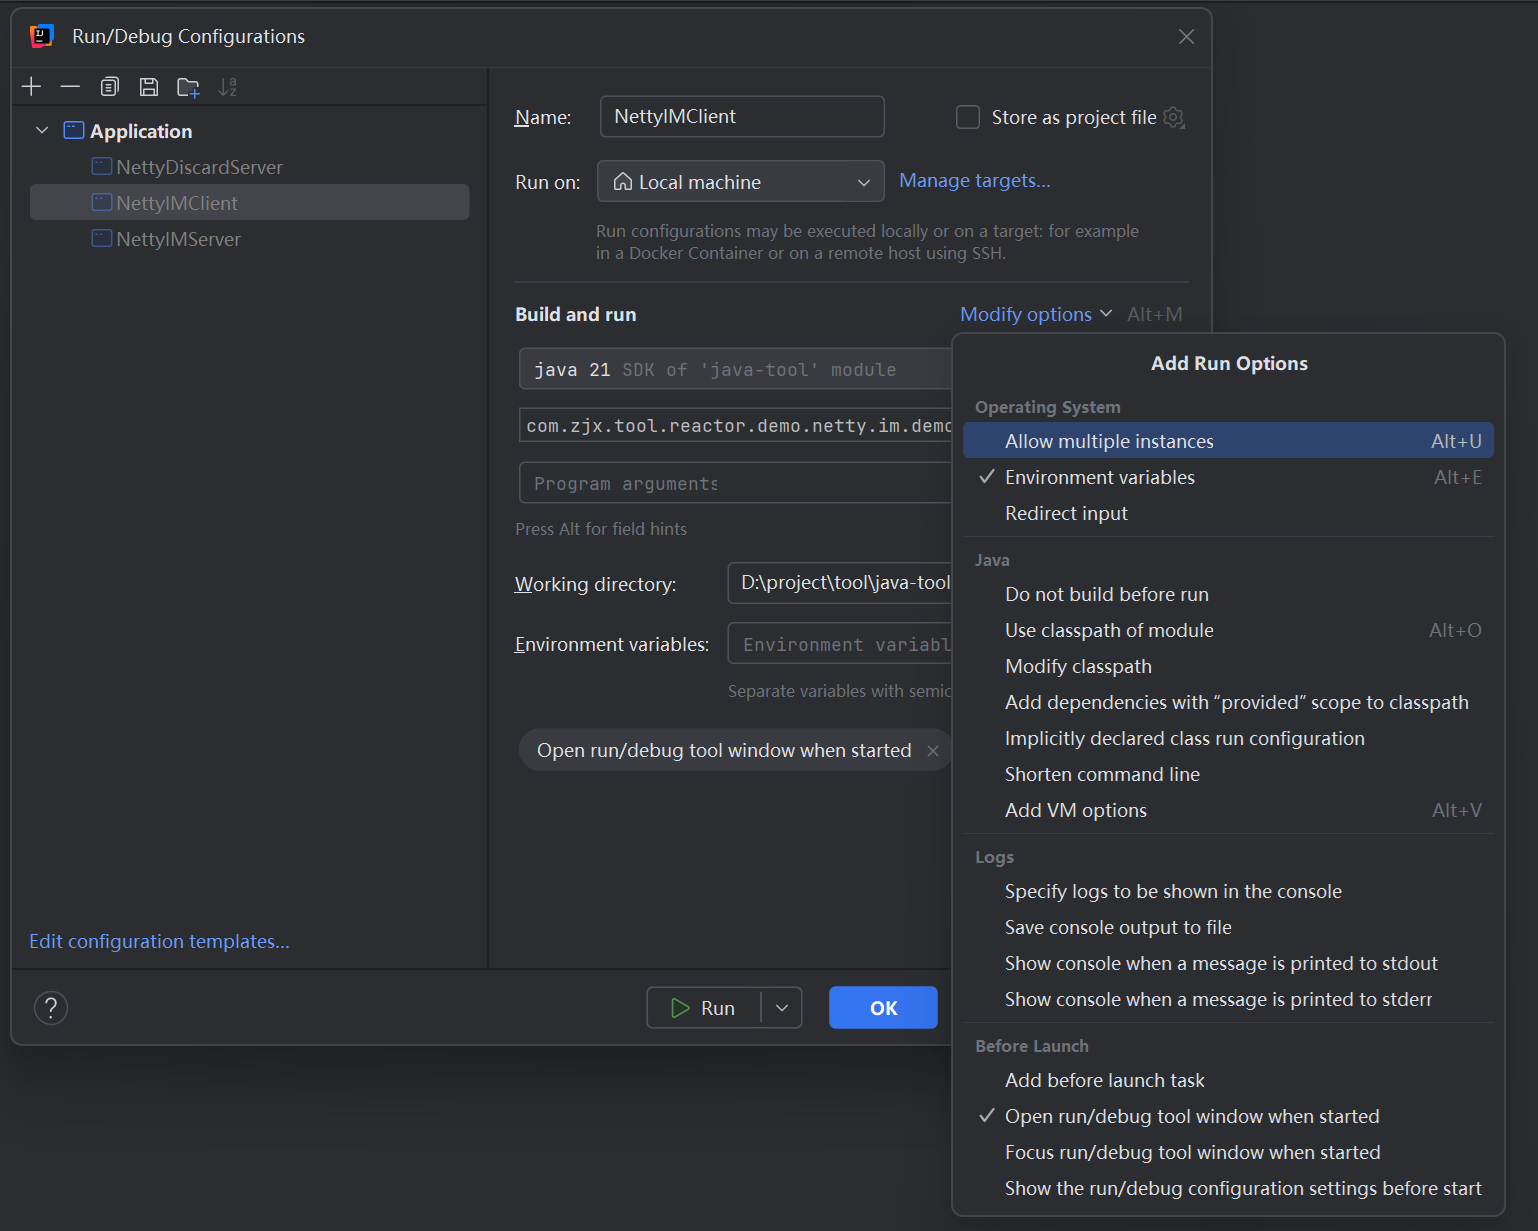Screen dimensions: 1538x1231
Task: Click the Move into new folder icon
Action: pos(188,87)
